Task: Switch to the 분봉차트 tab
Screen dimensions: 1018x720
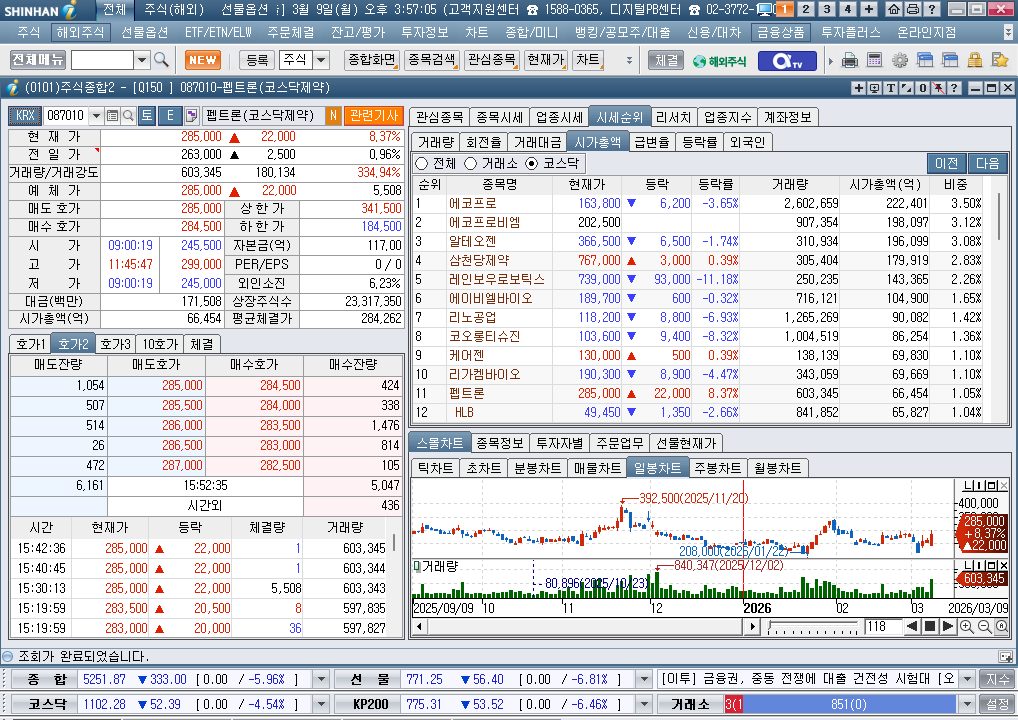Action: coord(538,468)
